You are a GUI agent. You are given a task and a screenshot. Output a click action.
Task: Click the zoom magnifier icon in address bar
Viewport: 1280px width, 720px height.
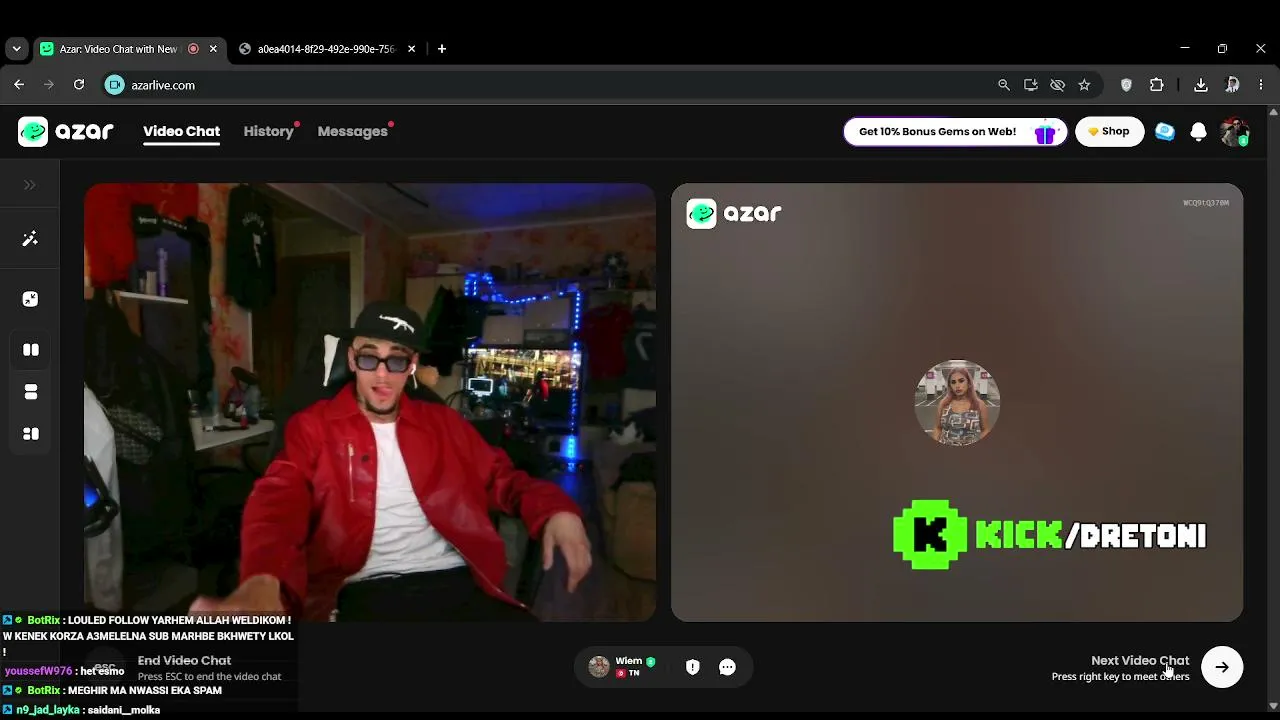(1004, 85)
